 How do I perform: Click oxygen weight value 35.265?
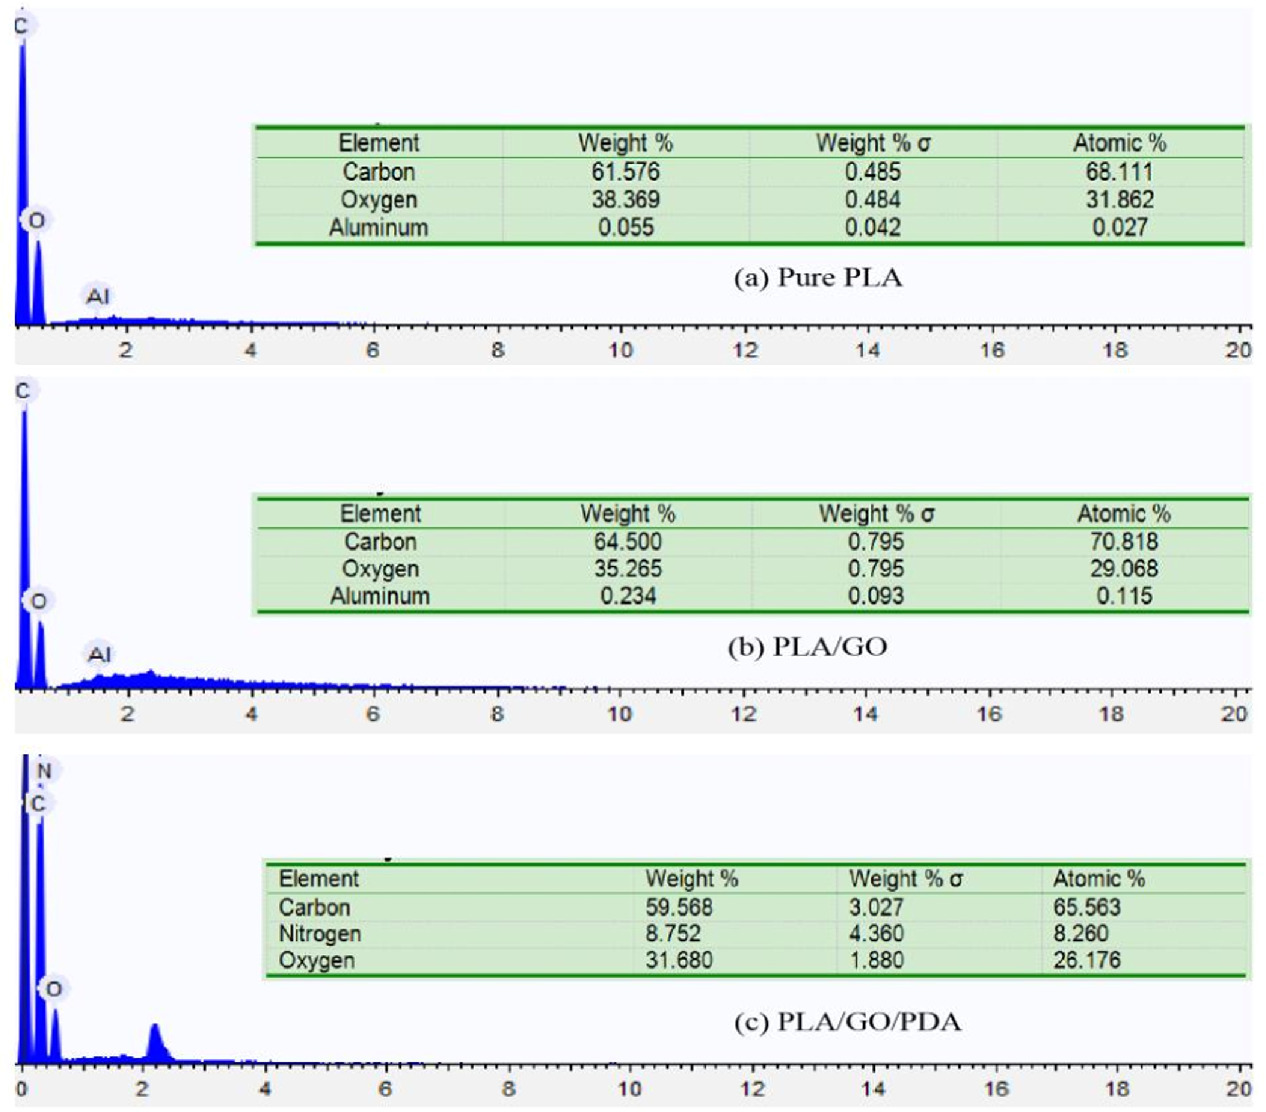(628, 569)
